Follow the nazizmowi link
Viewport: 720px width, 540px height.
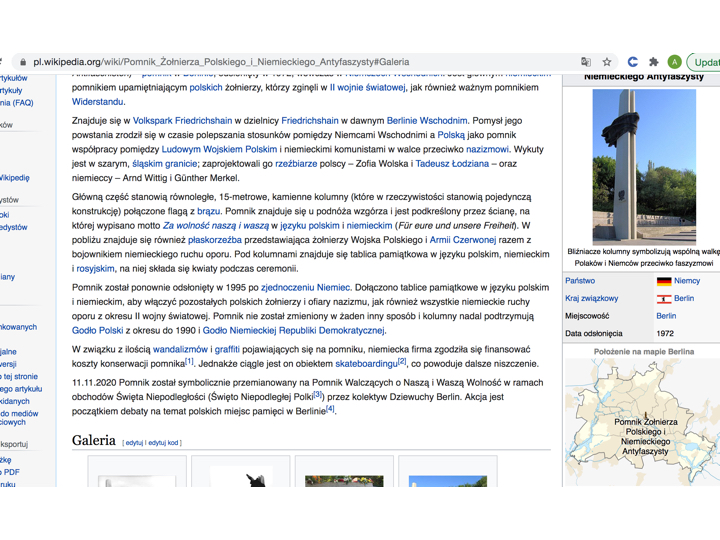click(x=487, y=149)
